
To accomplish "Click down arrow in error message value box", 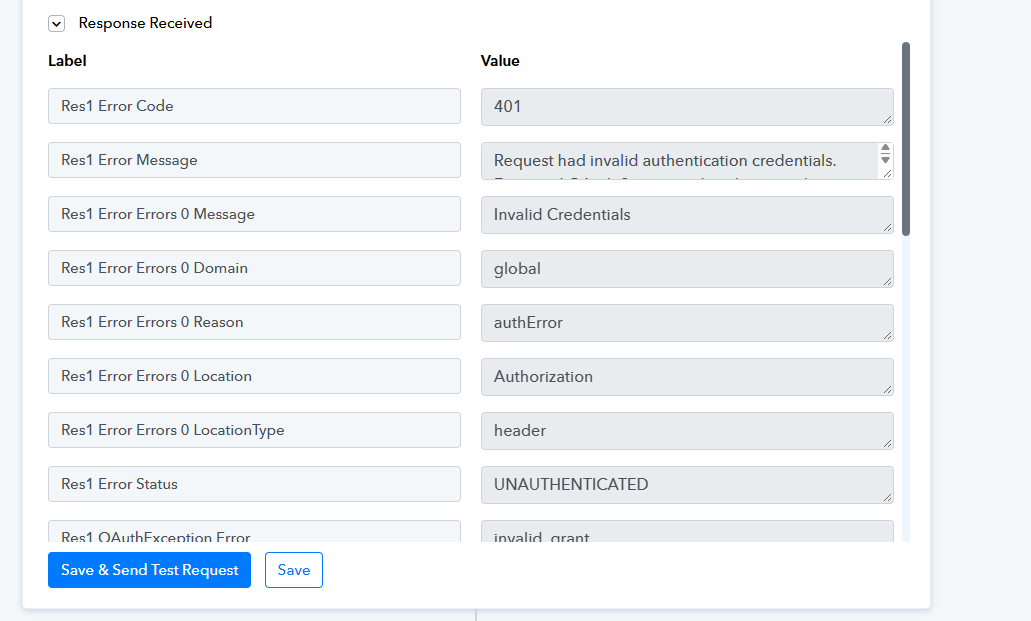I will 886,159.
